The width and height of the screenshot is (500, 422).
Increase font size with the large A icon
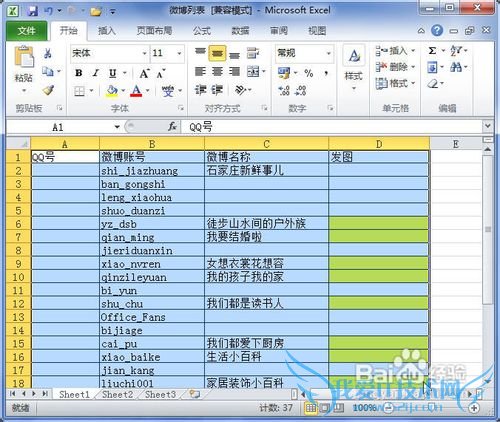click(x=144, y=73)
